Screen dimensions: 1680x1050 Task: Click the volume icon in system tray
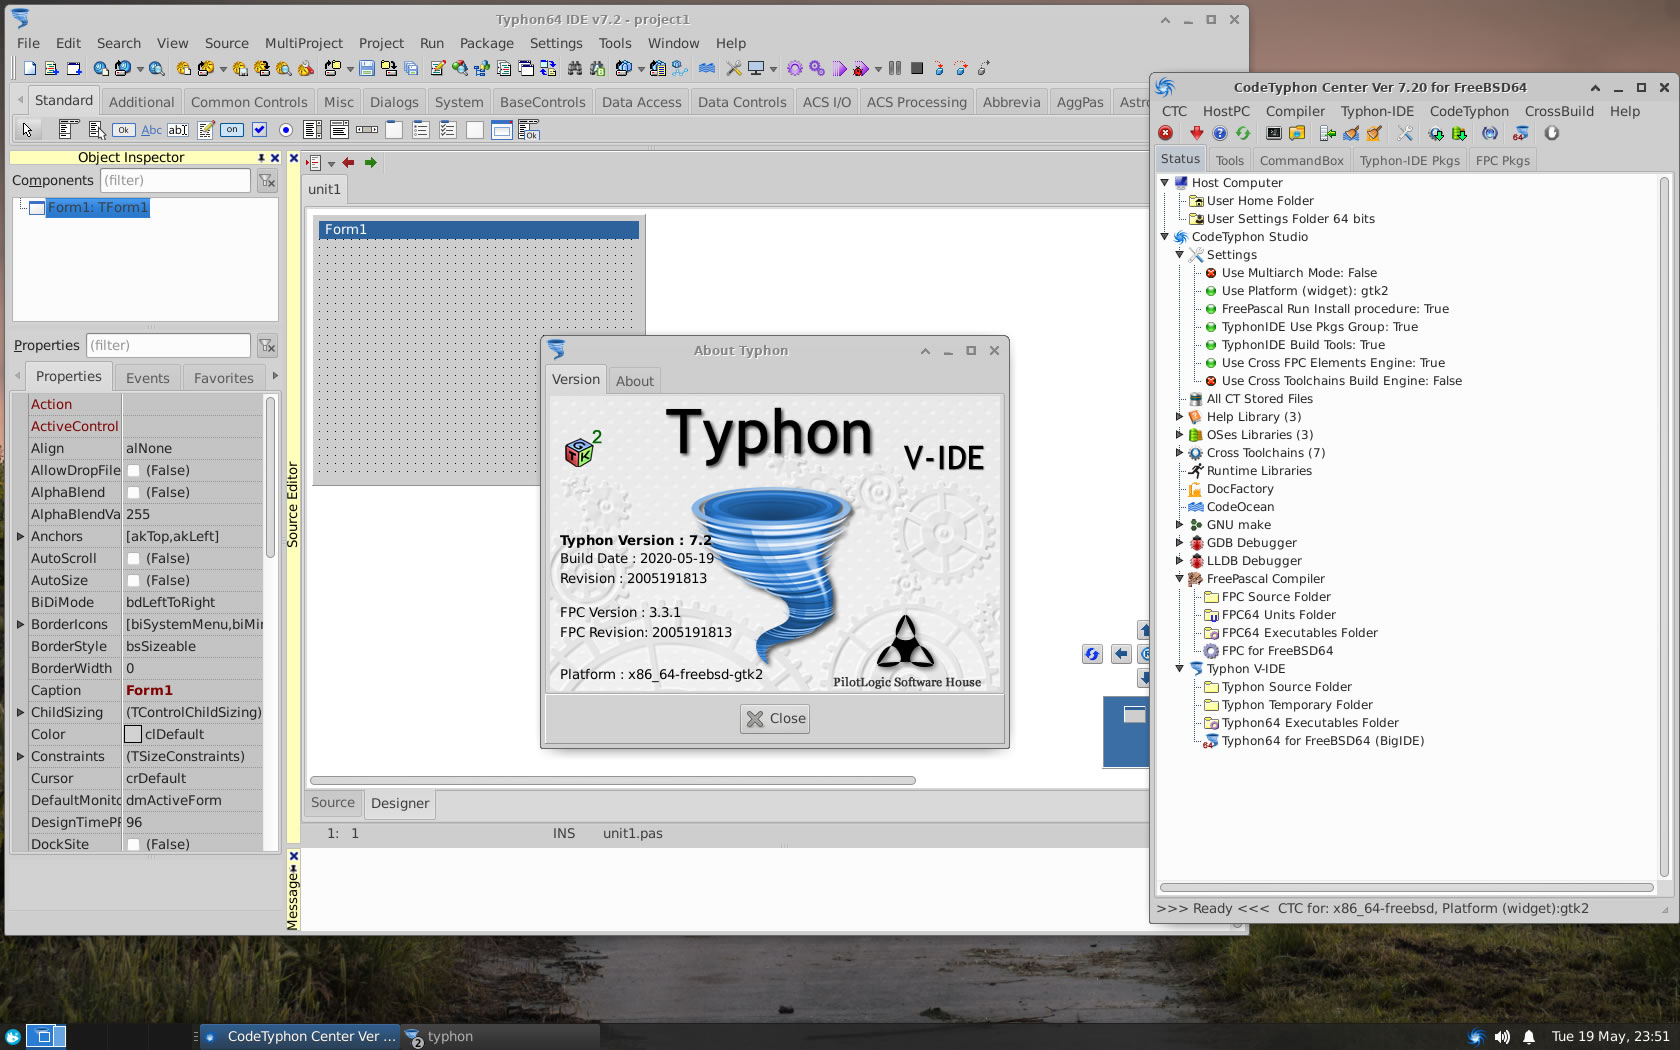pyautogui.click(x=1502, y=1037)
